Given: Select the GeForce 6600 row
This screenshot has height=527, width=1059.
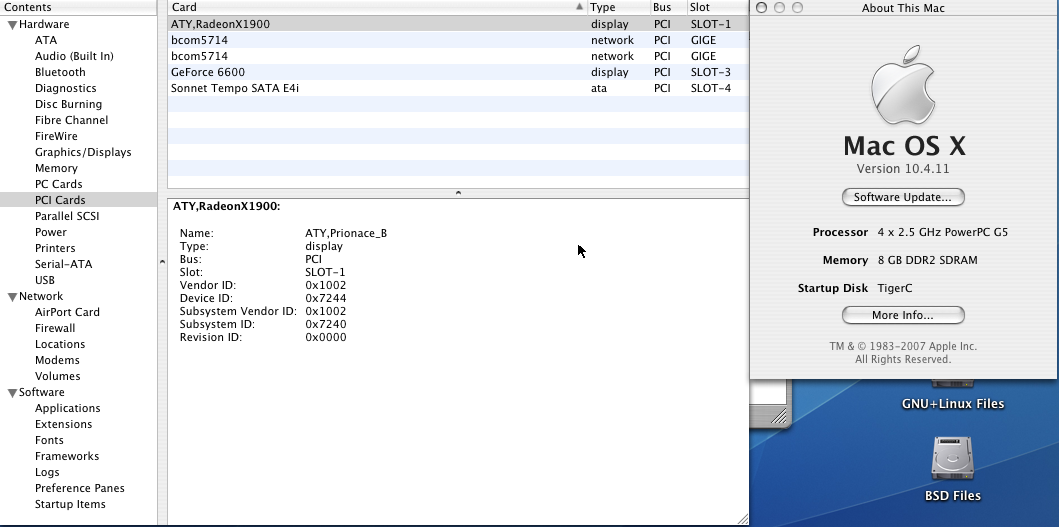Looking at the screenshot, I should (x=459, y=72).
